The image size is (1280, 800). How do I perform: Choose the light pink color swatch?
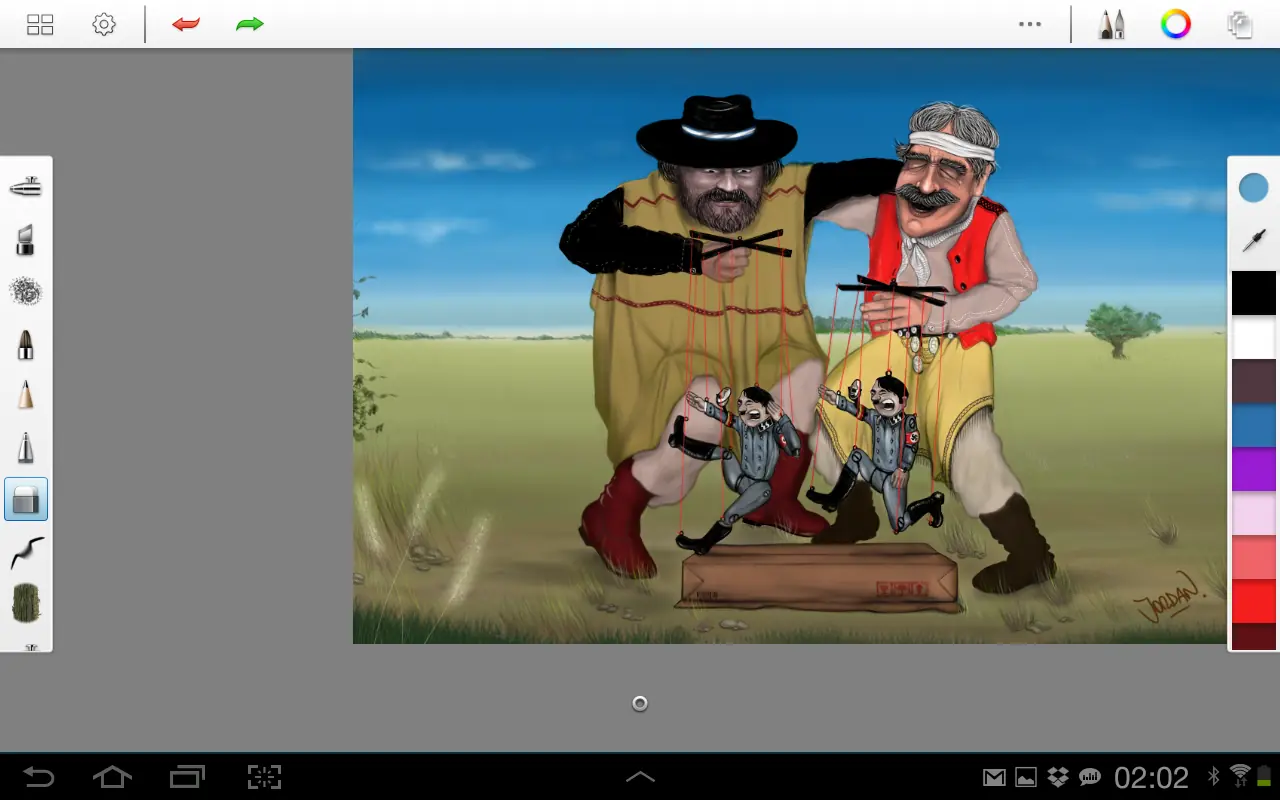click(x=1254, y=514)
